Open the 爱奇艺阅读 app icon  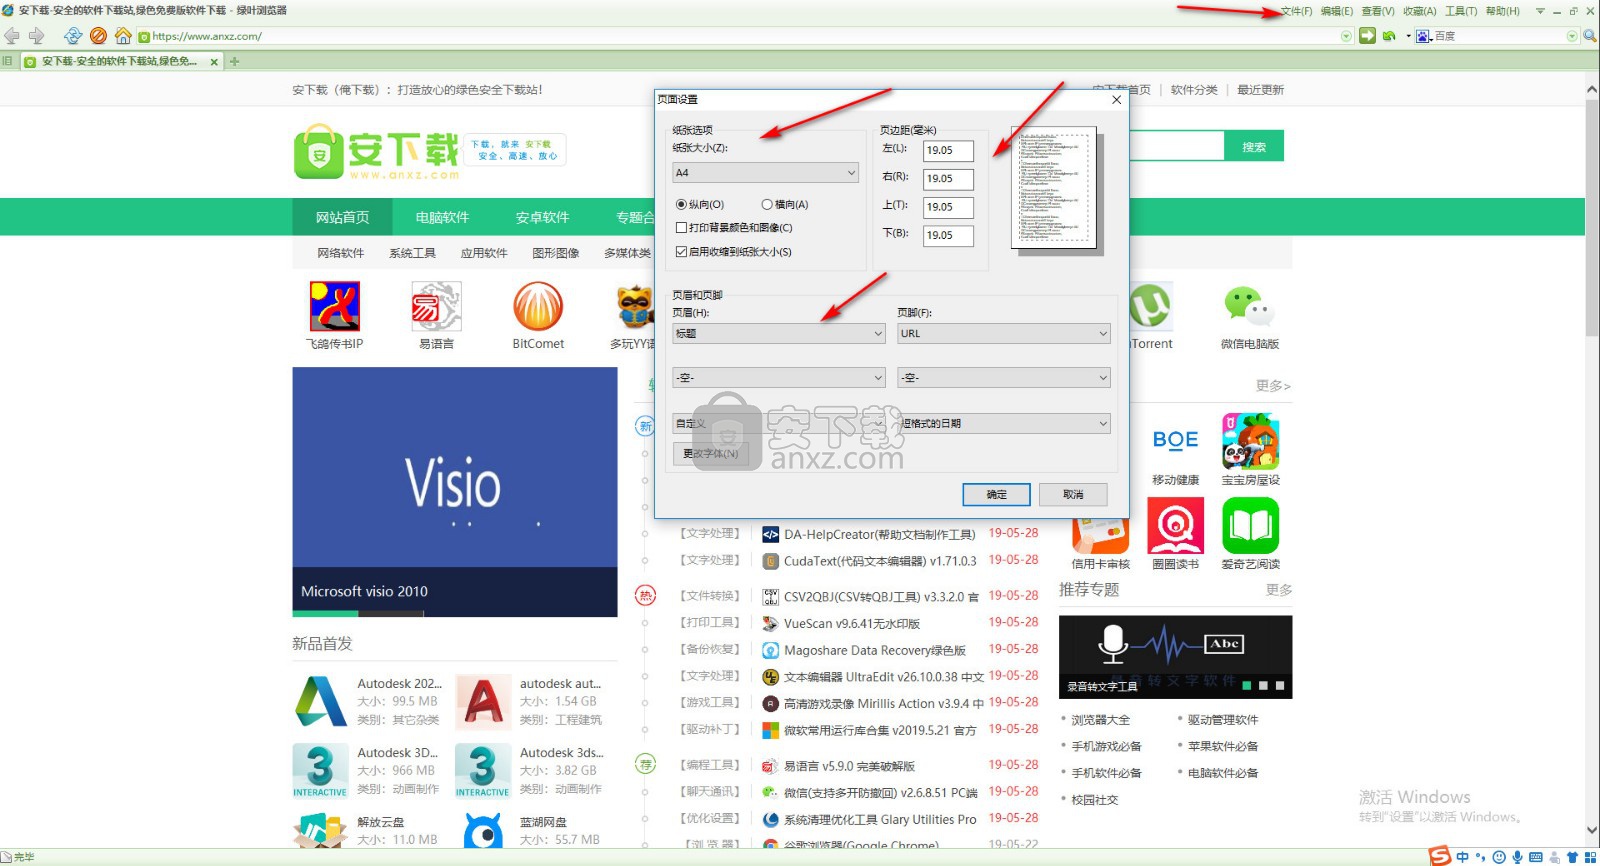tap(1251, 525)
